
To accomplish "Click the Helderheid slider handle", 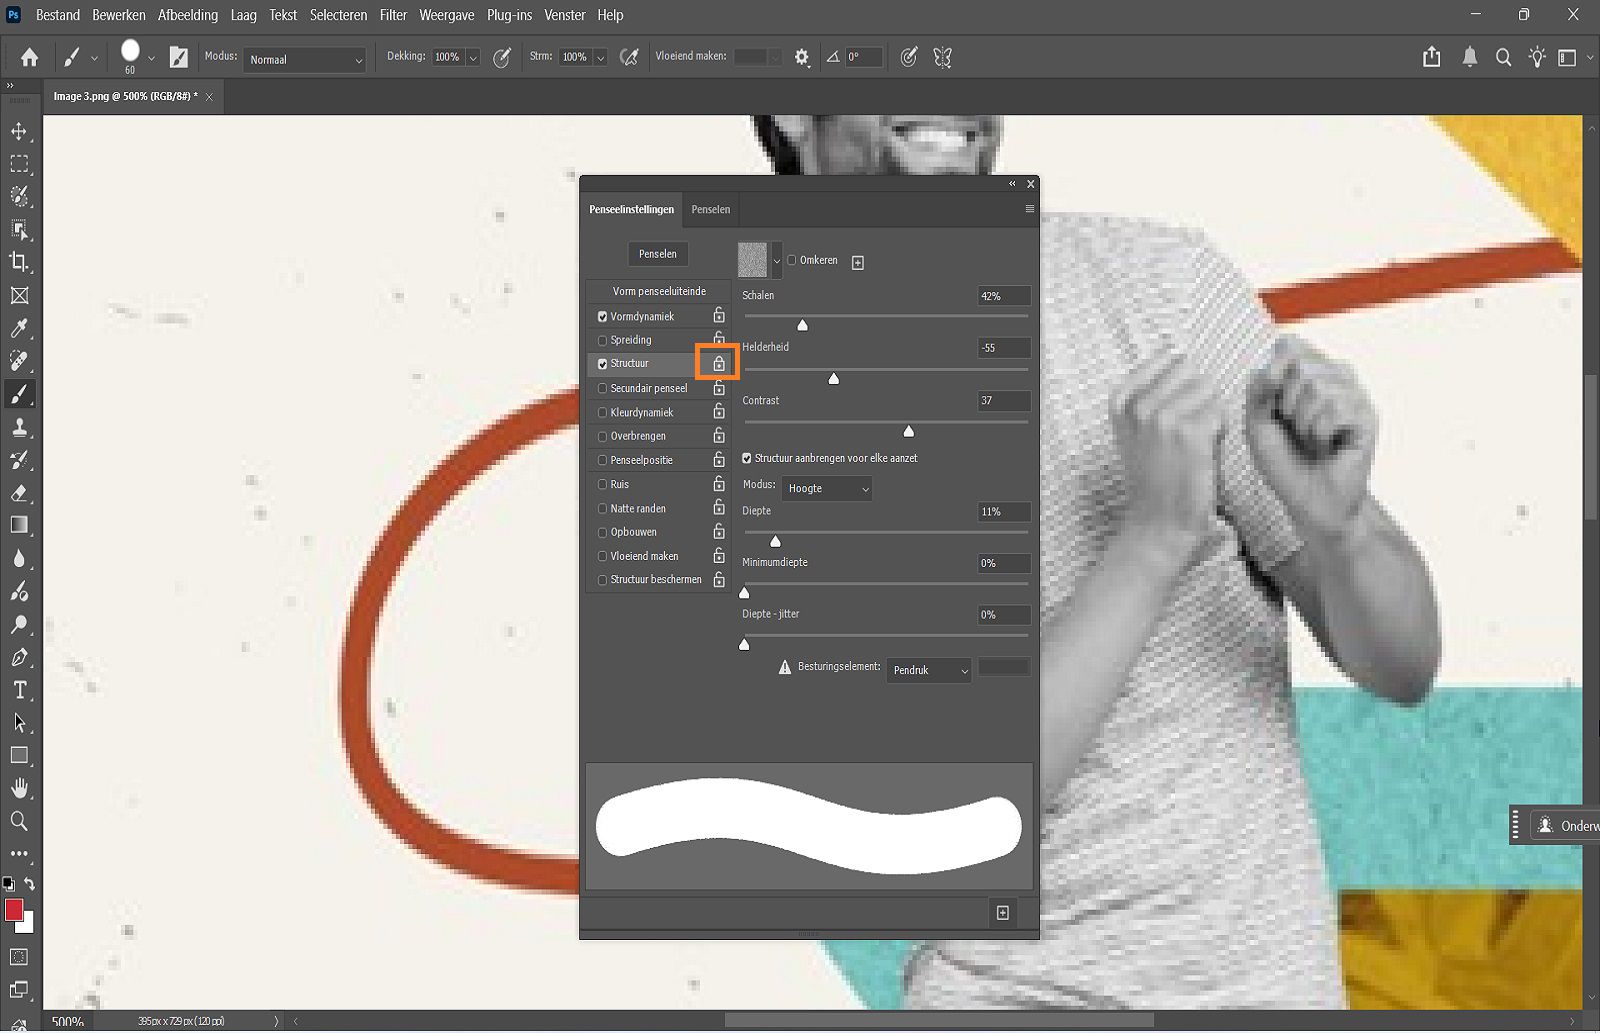I will pyautogui.click(x=833, y=378).
